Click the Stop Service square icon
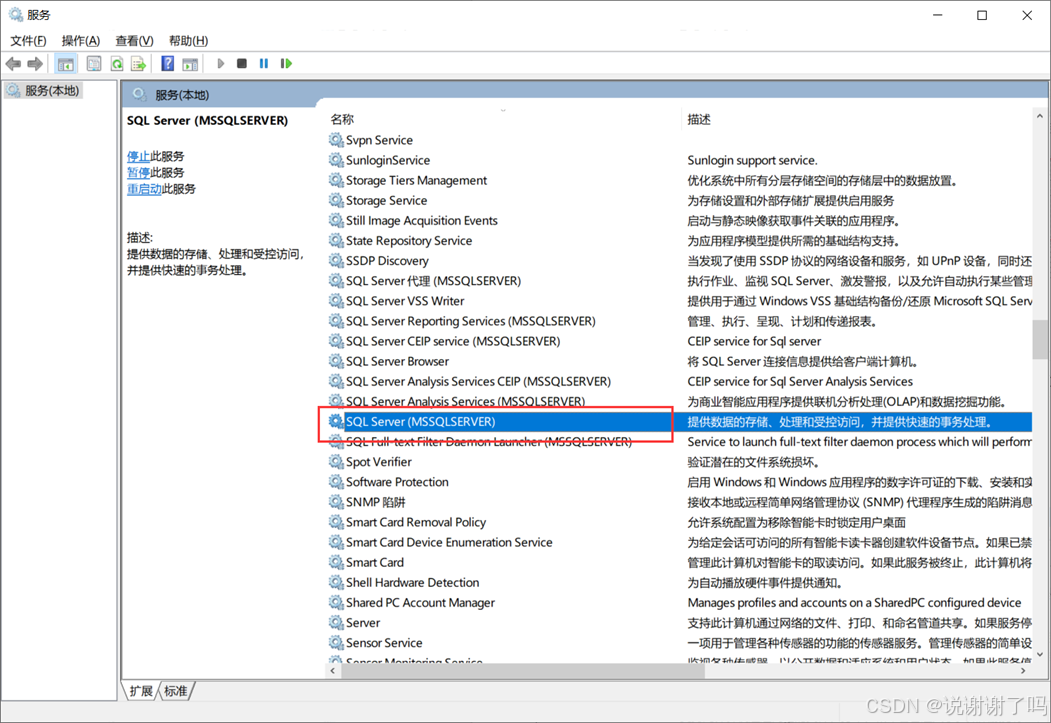The width and height of the screenshot is (1051, 723). coord(242,64)
